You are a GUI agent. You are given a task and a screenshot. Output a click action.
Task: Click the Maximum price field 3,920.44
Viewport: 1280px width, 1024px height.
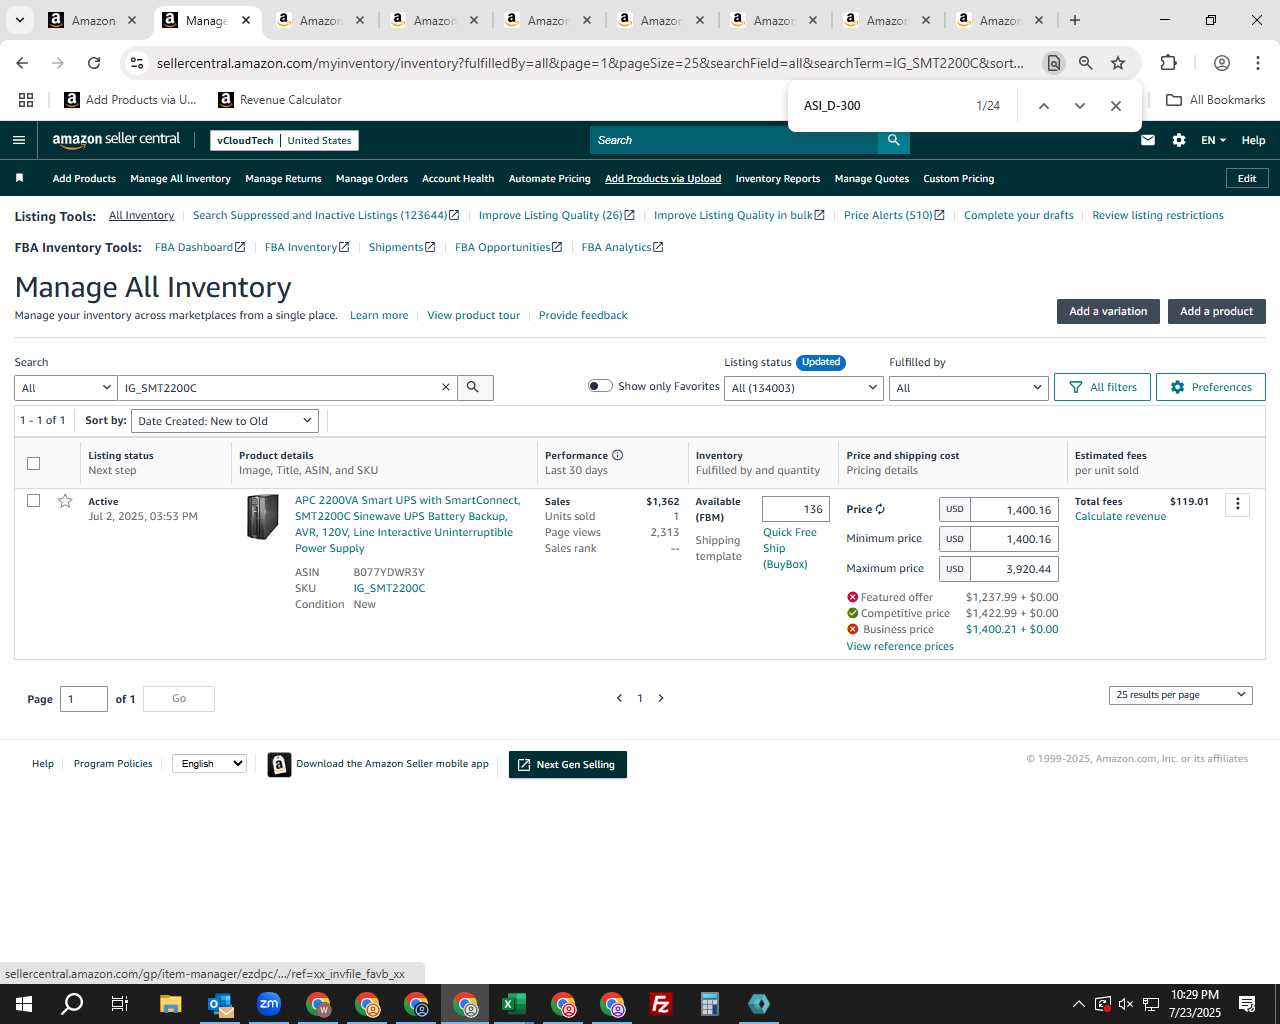(1014, 569)
